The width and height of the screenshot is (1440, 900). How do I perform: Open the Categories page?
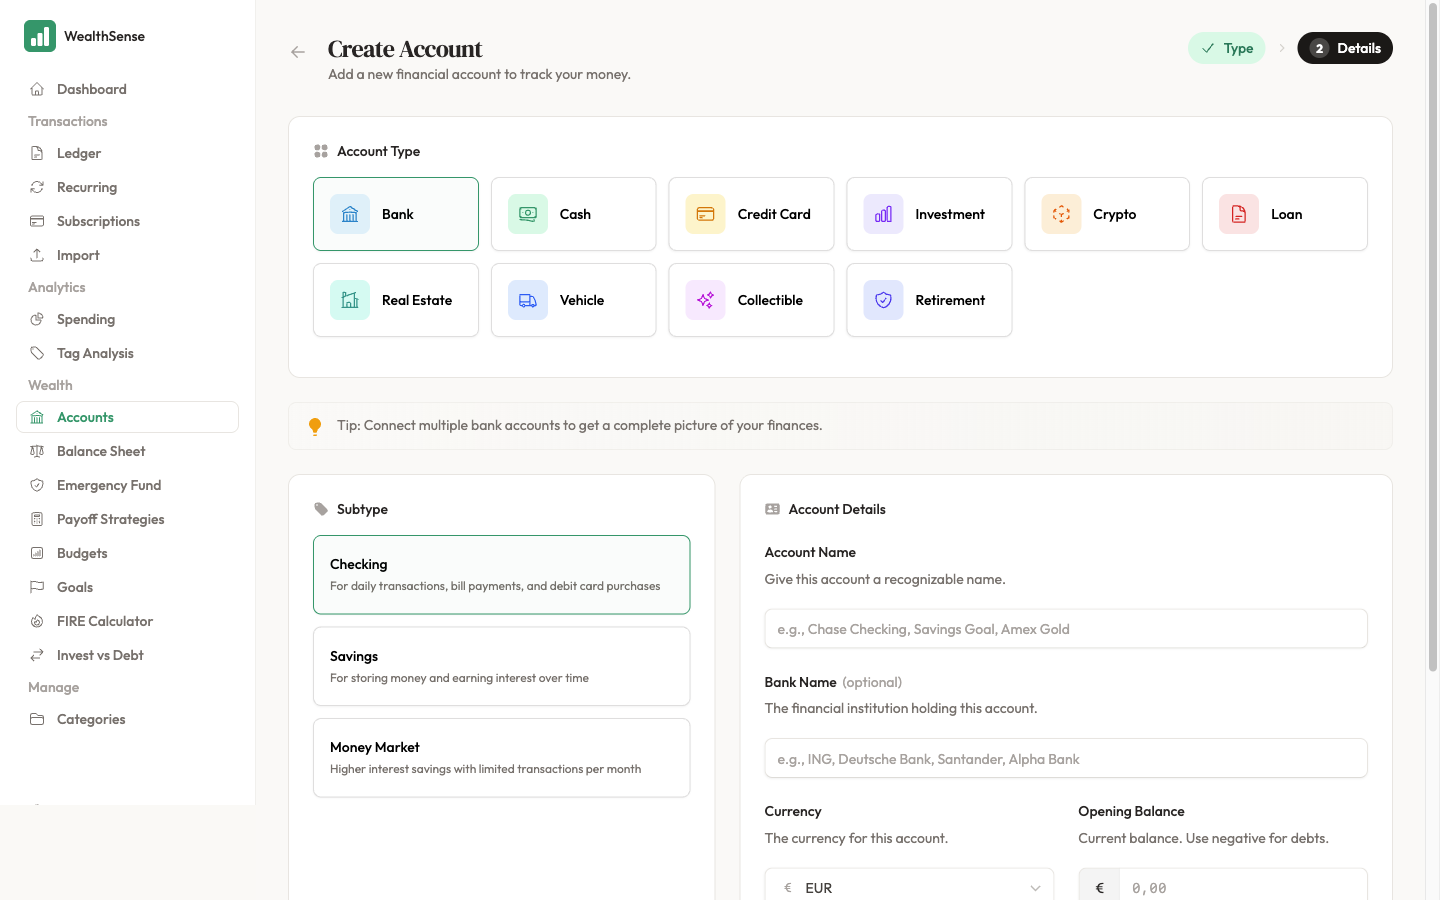pos(127,719)
